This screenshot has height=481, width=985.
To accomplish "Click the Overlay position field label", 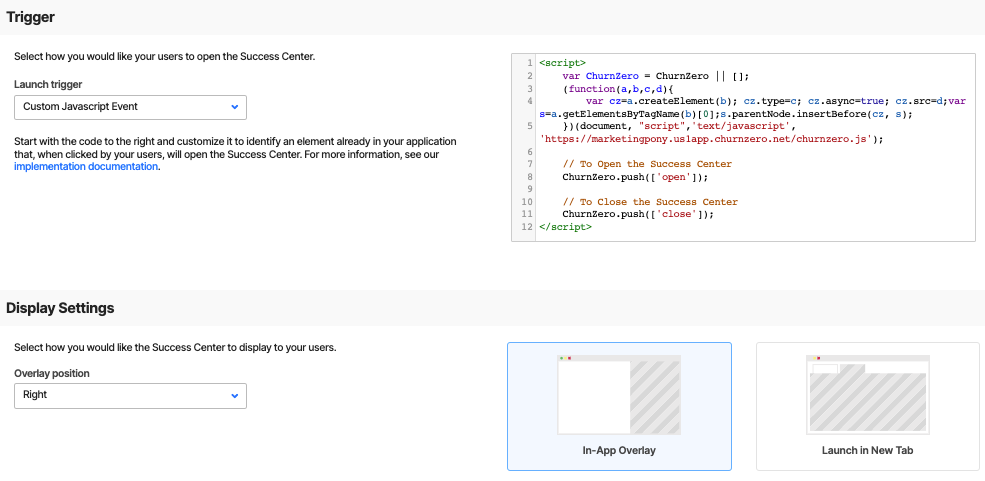I will coord(52,373).
